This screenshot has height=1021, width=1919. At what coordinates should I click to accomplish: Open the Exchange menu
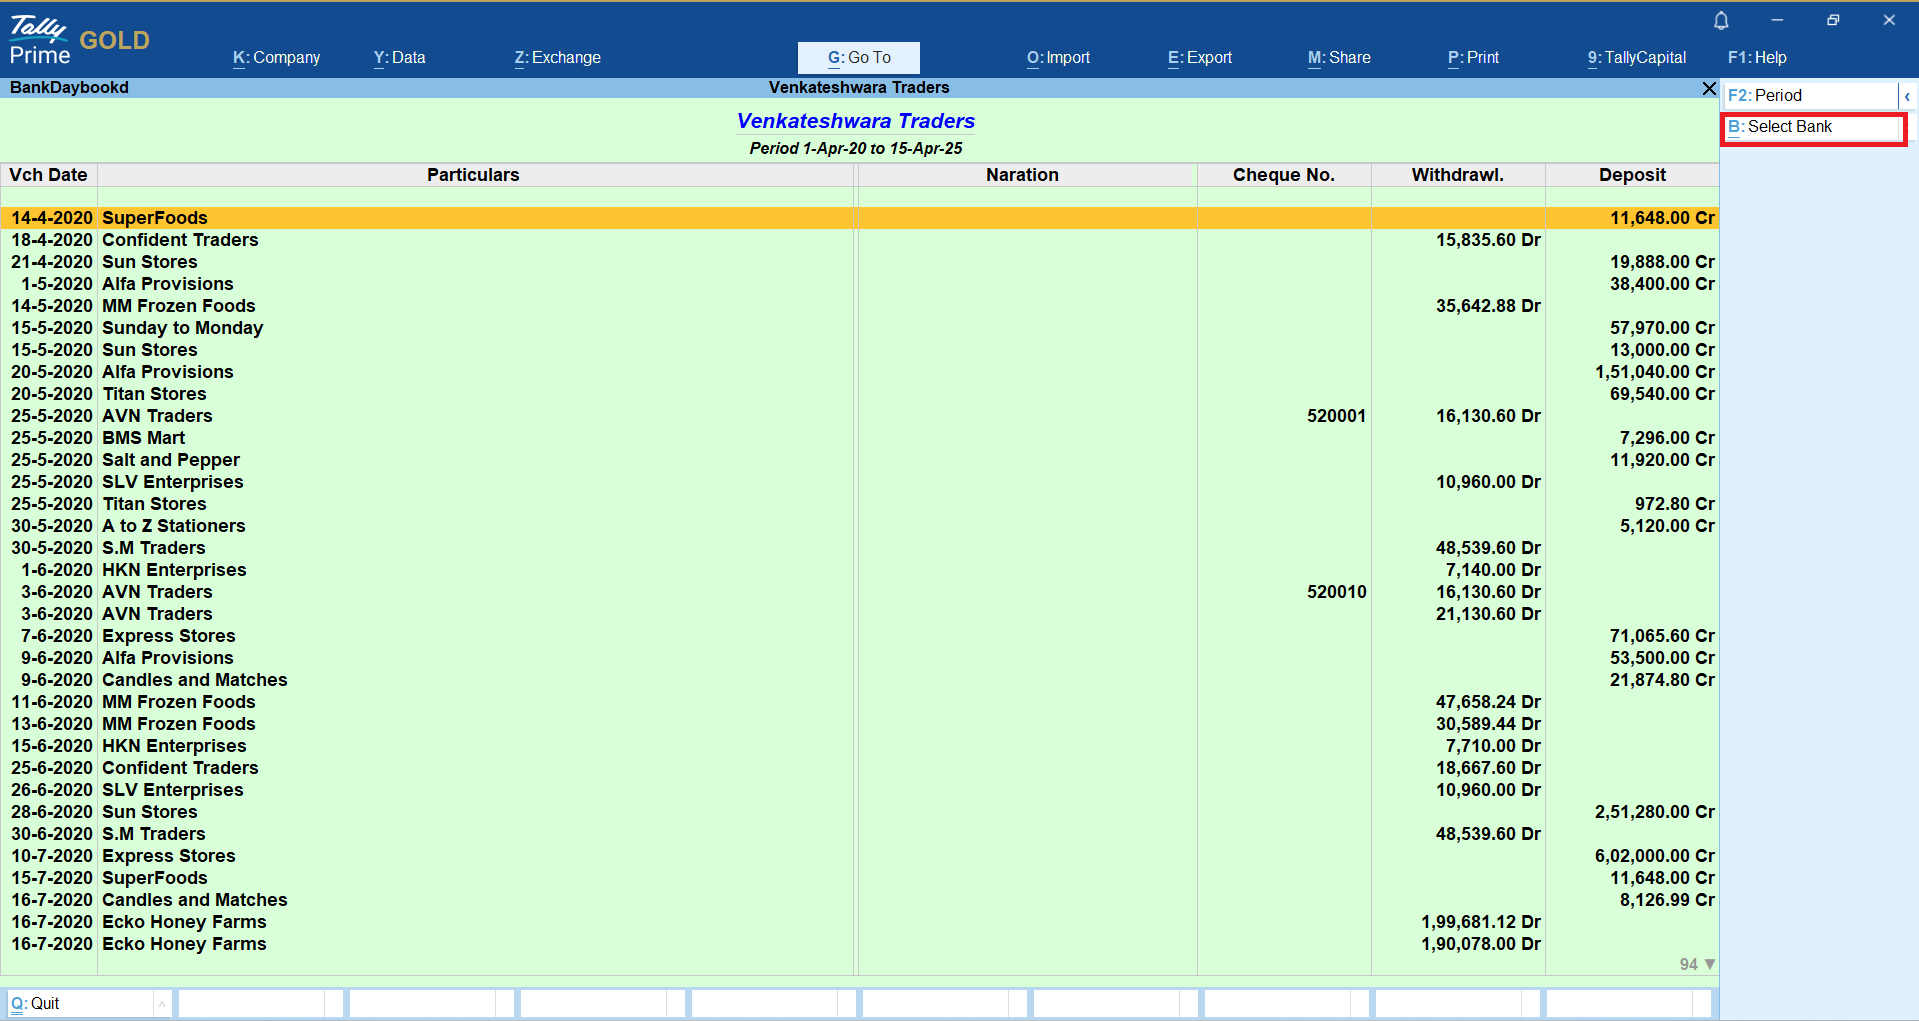click(x=557, y=58)
